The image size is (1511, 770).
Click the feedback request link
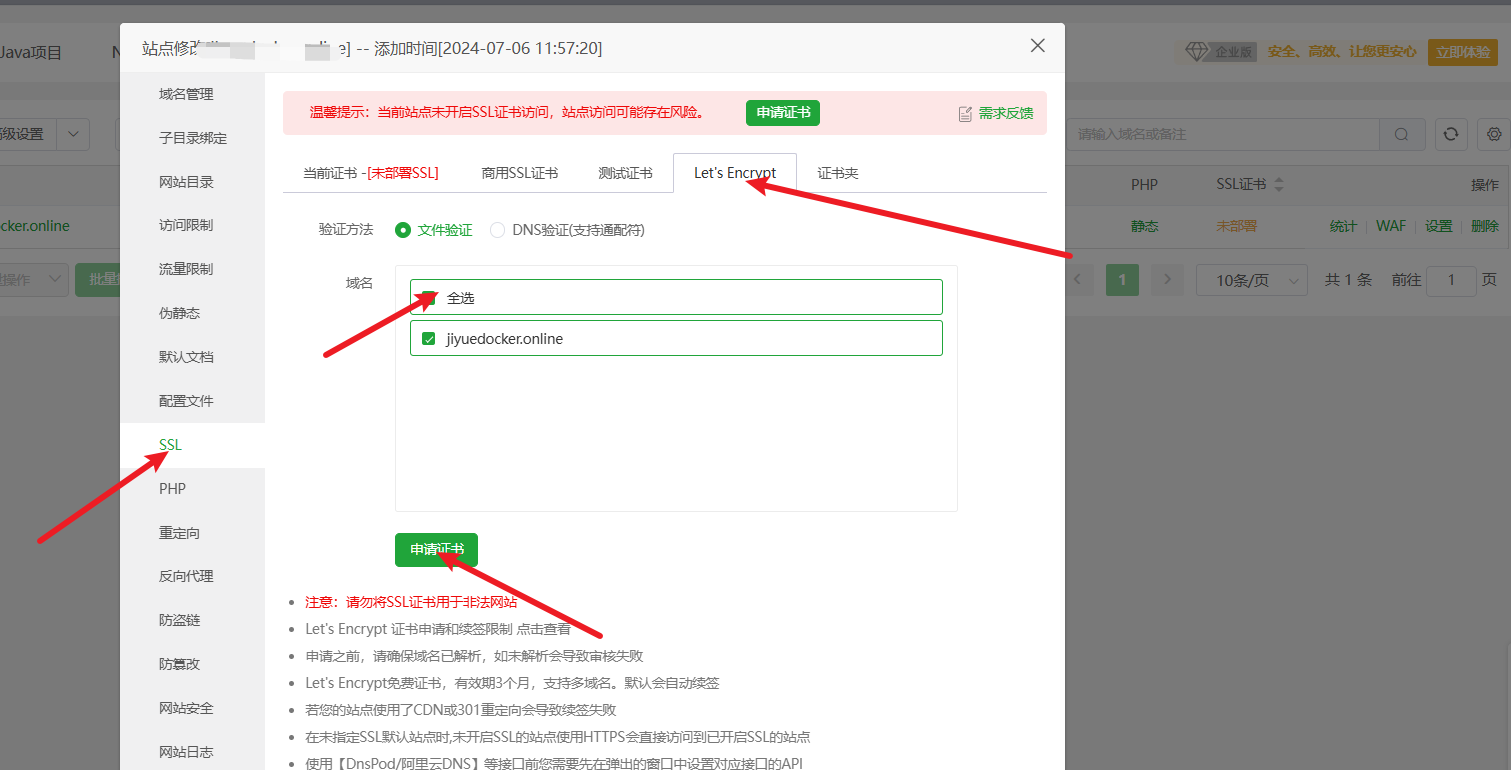1006,114
